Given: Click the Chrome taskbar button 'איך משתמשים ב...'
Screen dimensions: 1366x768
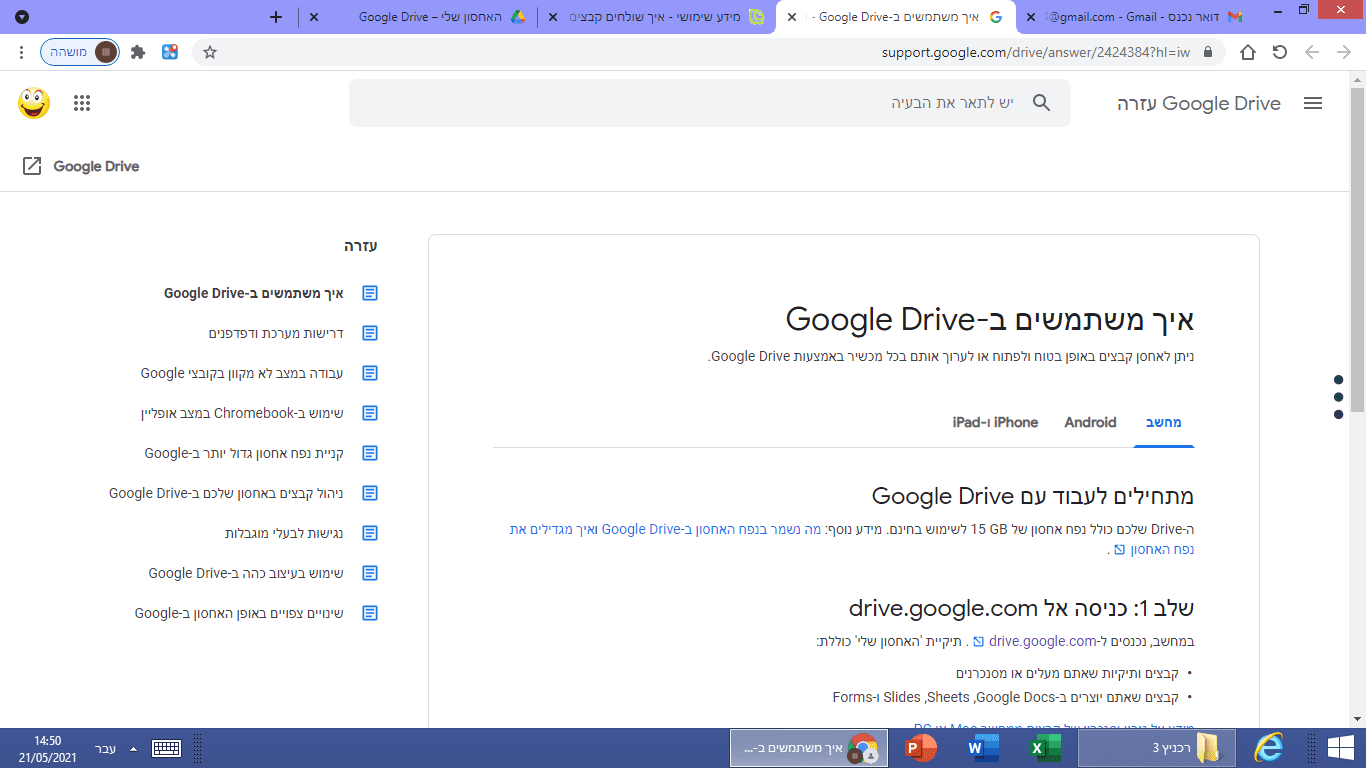Looking at the screenshot, I should pos(808,748).
